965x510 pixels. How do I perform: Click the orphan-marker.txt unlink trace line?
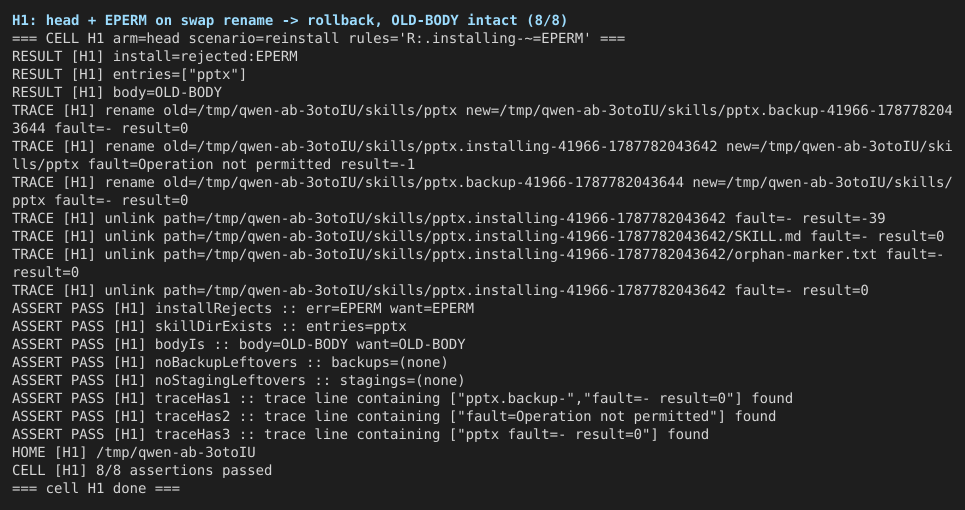point(478,263)
